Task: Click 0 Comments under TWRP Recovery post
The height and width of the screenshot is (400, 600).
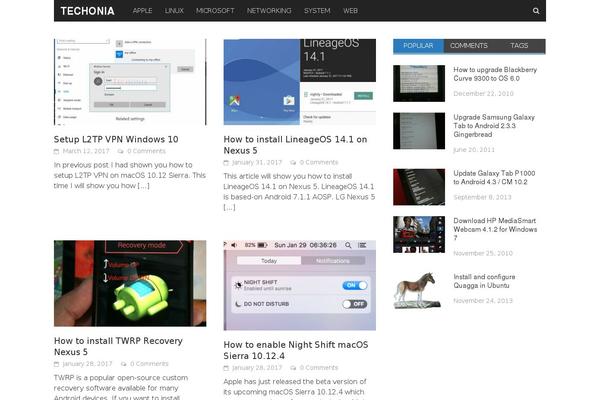Action: point(149,364)
